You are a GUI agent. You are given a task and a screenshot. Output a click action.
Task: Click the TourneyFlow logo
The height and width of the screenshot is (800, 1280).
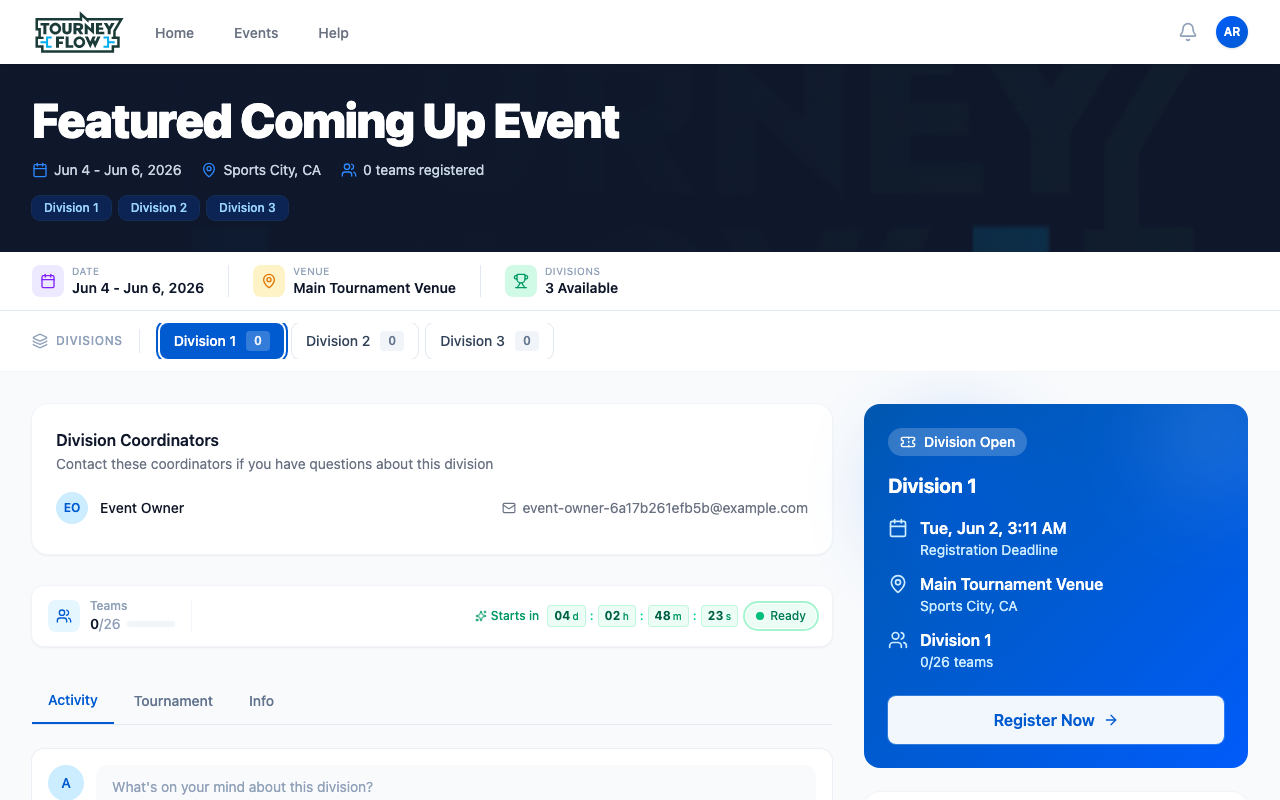[x=78, y=32]
